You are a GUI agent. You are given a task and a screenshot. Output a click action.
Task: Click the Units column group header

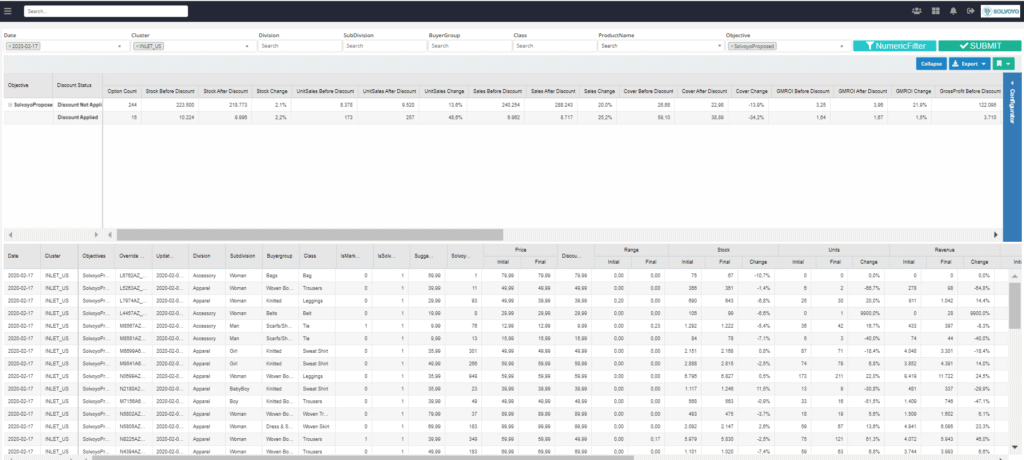[833, 250]
